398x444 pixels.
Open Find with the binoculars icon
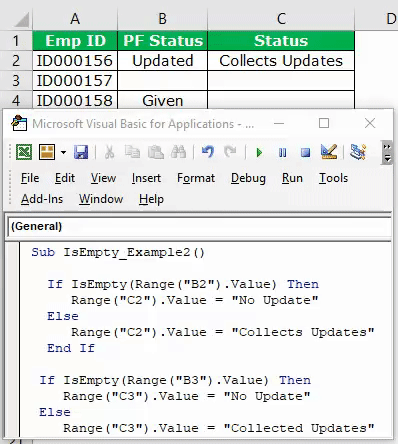[178, 152]
